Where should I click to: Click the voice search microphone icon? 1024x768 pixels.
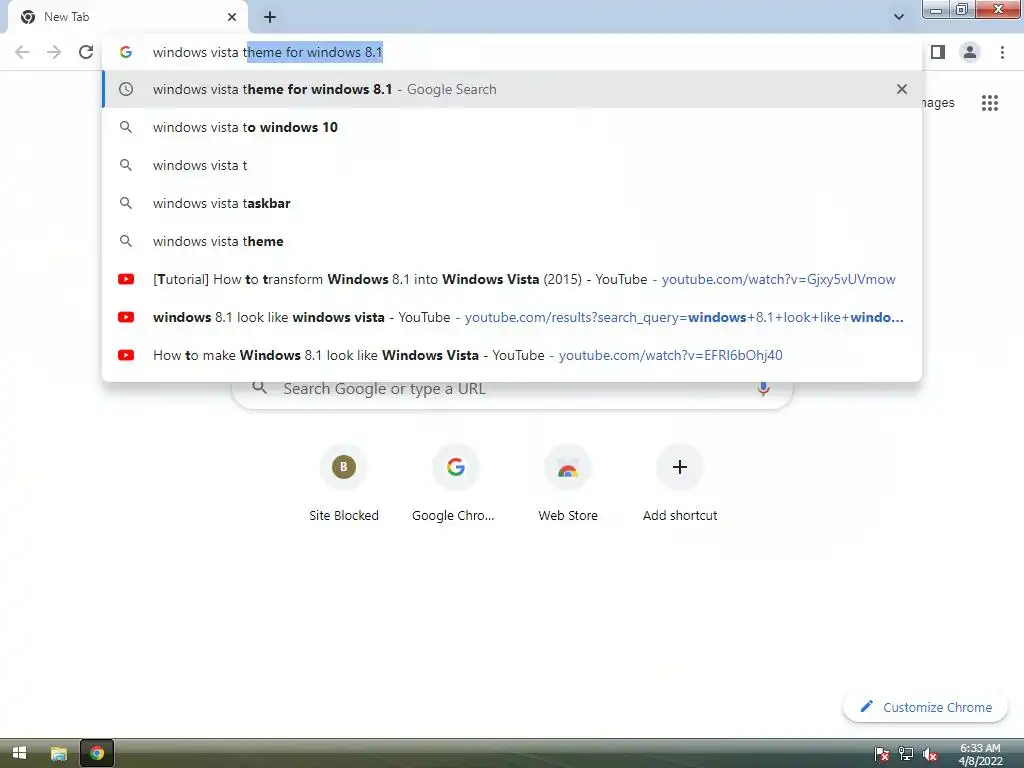763,389
